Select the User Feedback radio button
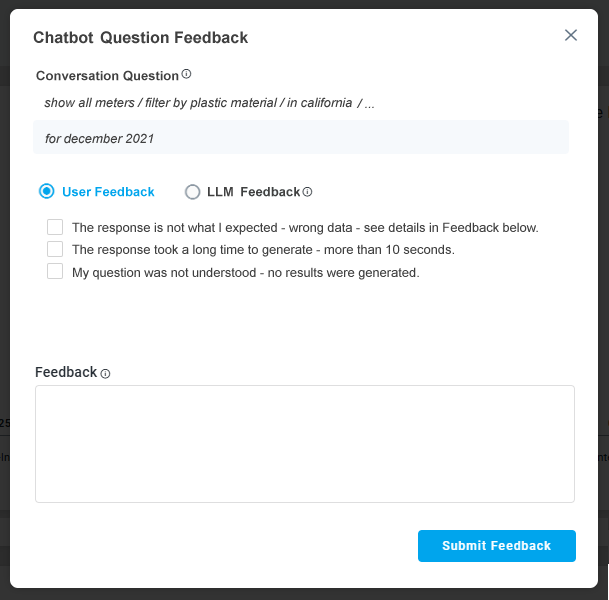This screenshot has height=600, width=609. tap(46, 191)
